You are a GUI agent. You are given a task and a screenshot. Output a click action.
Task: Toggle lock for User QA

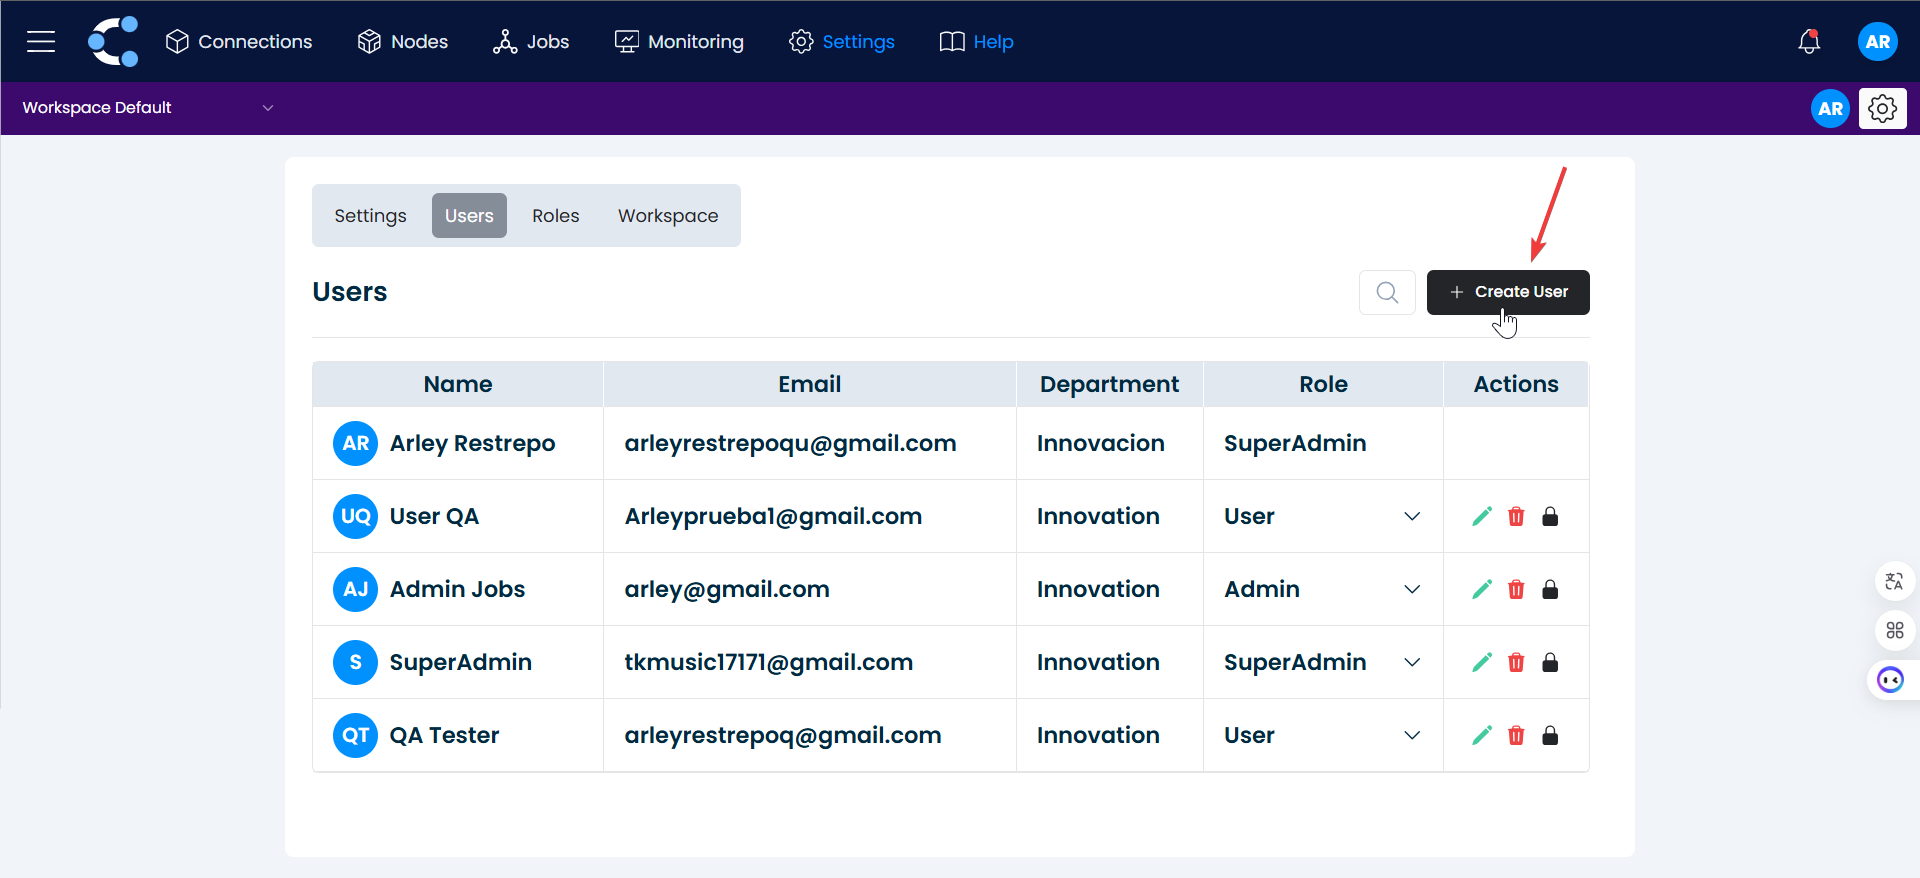click(1550, 516)
